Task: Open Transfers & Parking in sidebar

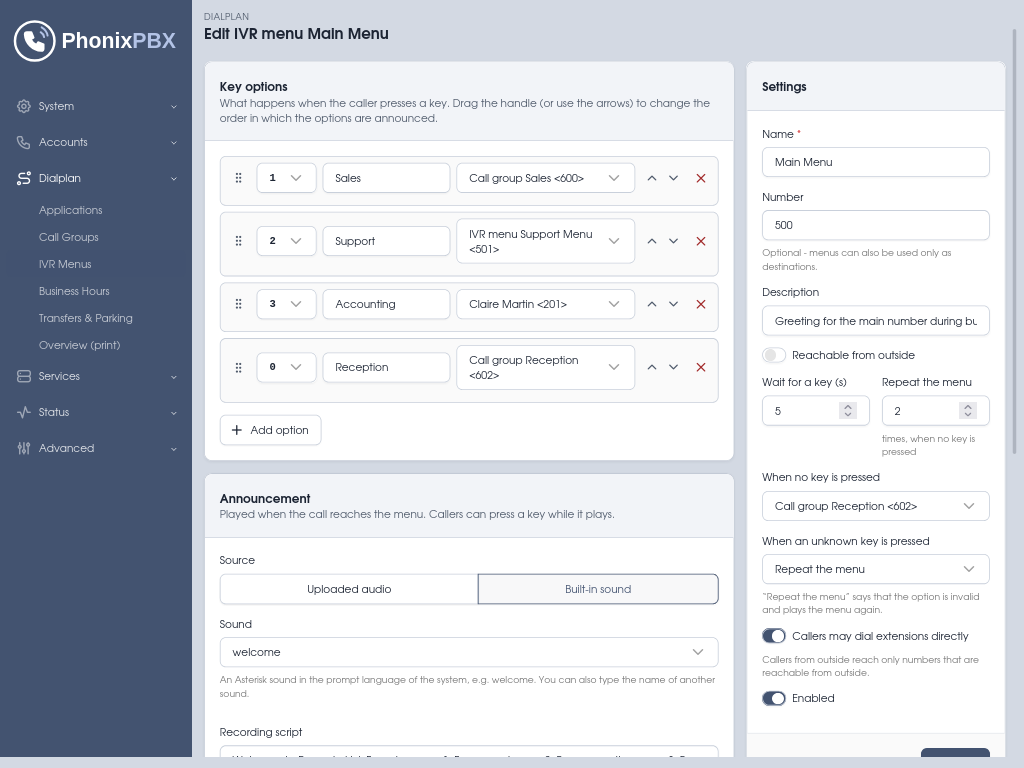Action: [x=86, y=318]
